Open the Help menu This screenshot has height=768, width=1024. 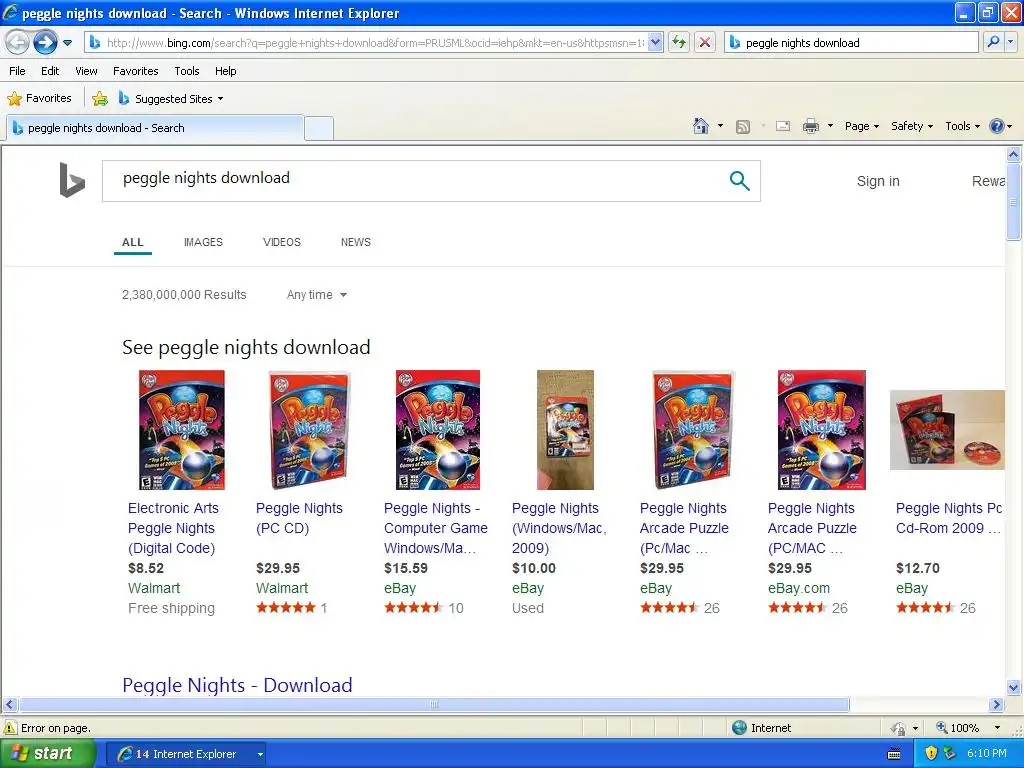tap(225, 71)
